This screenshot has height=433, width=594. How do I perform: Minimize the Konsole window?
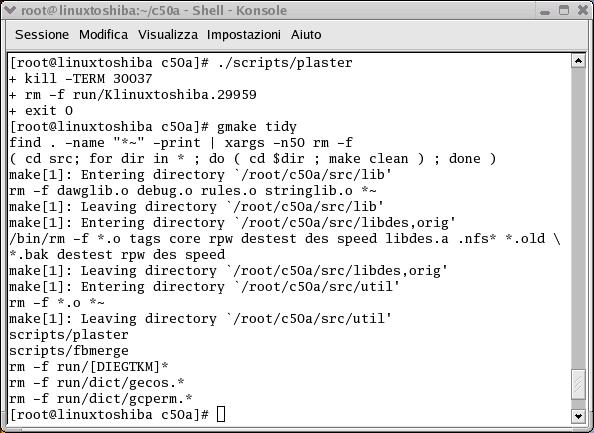point(545,11)
